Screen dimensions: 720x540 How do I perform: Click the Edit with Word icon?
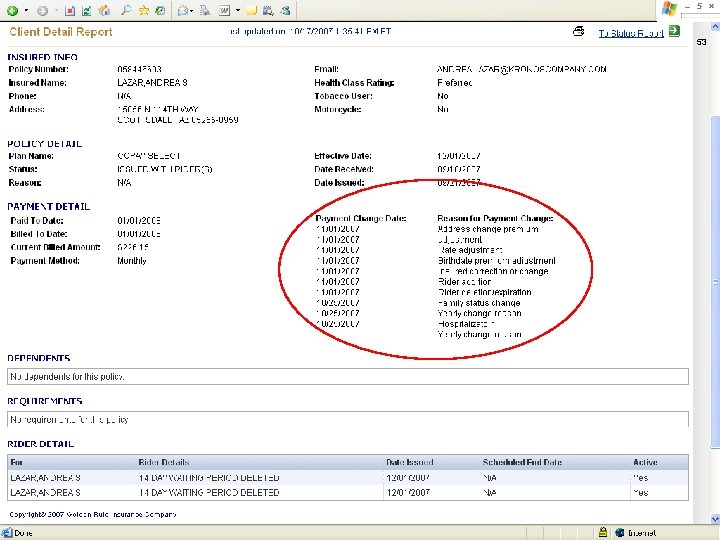click(x=225, y=10)
